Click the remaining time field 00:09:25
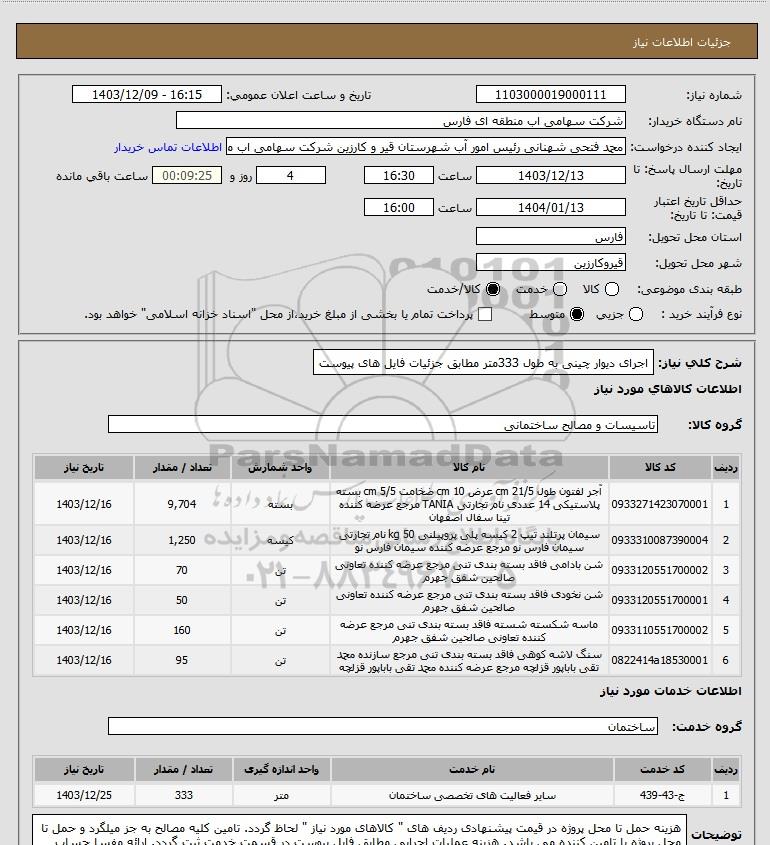770x845 pixels. 187,175
